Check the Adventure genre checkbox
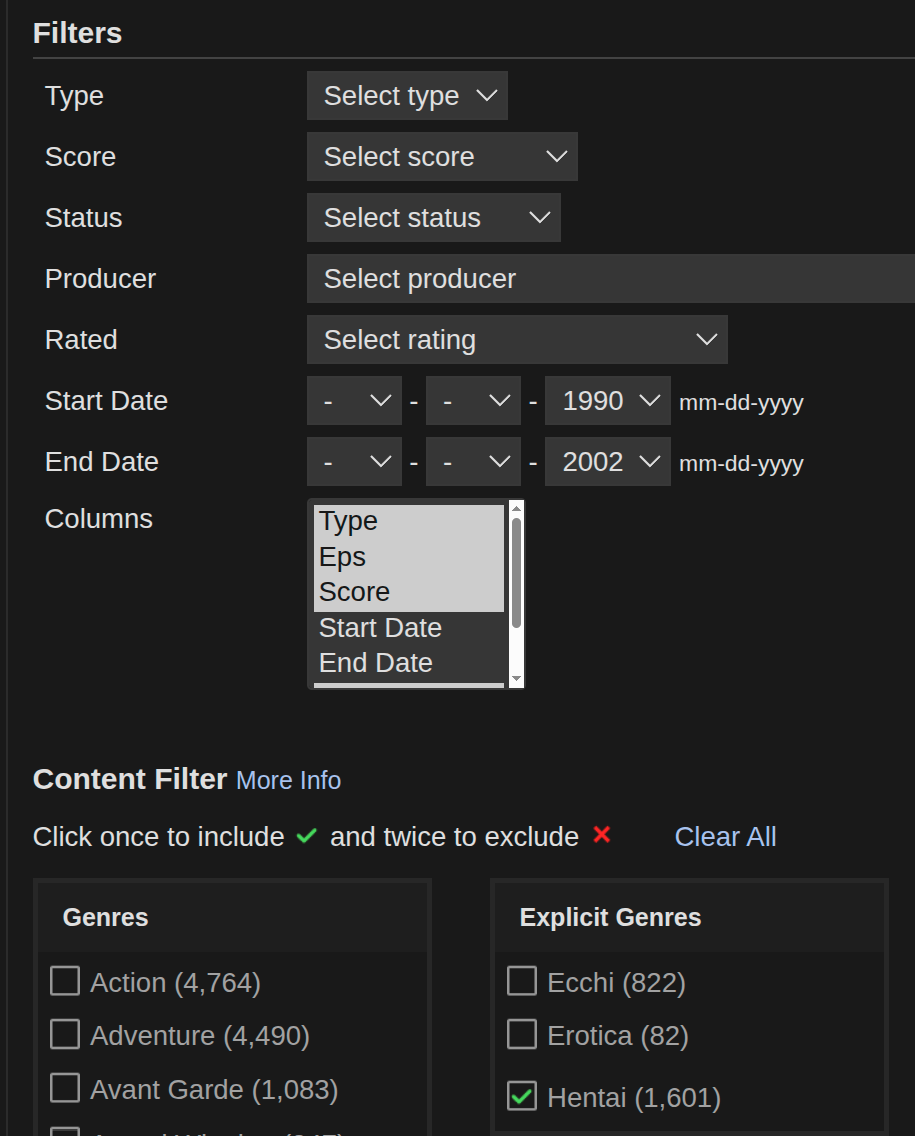Image resolution: width=915 pixels, height=1136 pixels. (65, 1034)
